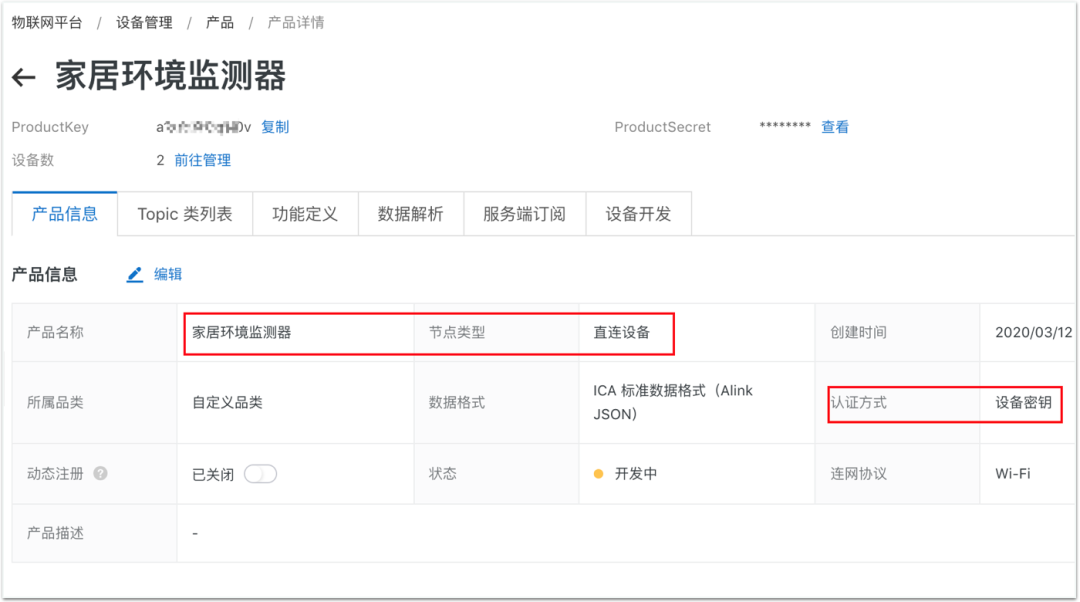1080x602 pixels.
Task: Click the edit pencil icon
Action: tap(135, 275)
